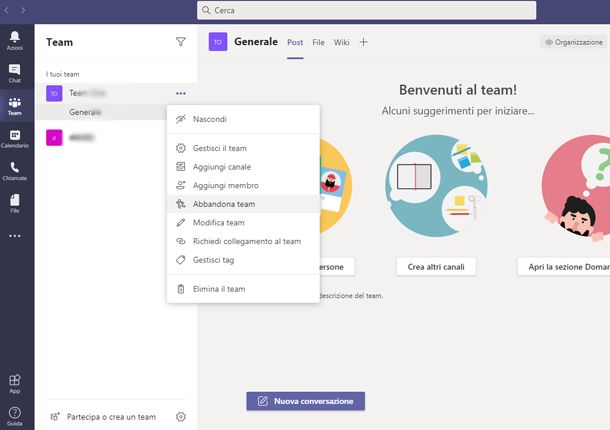
Task: Click Partecipa o crea un team
Action: (103, 417)
